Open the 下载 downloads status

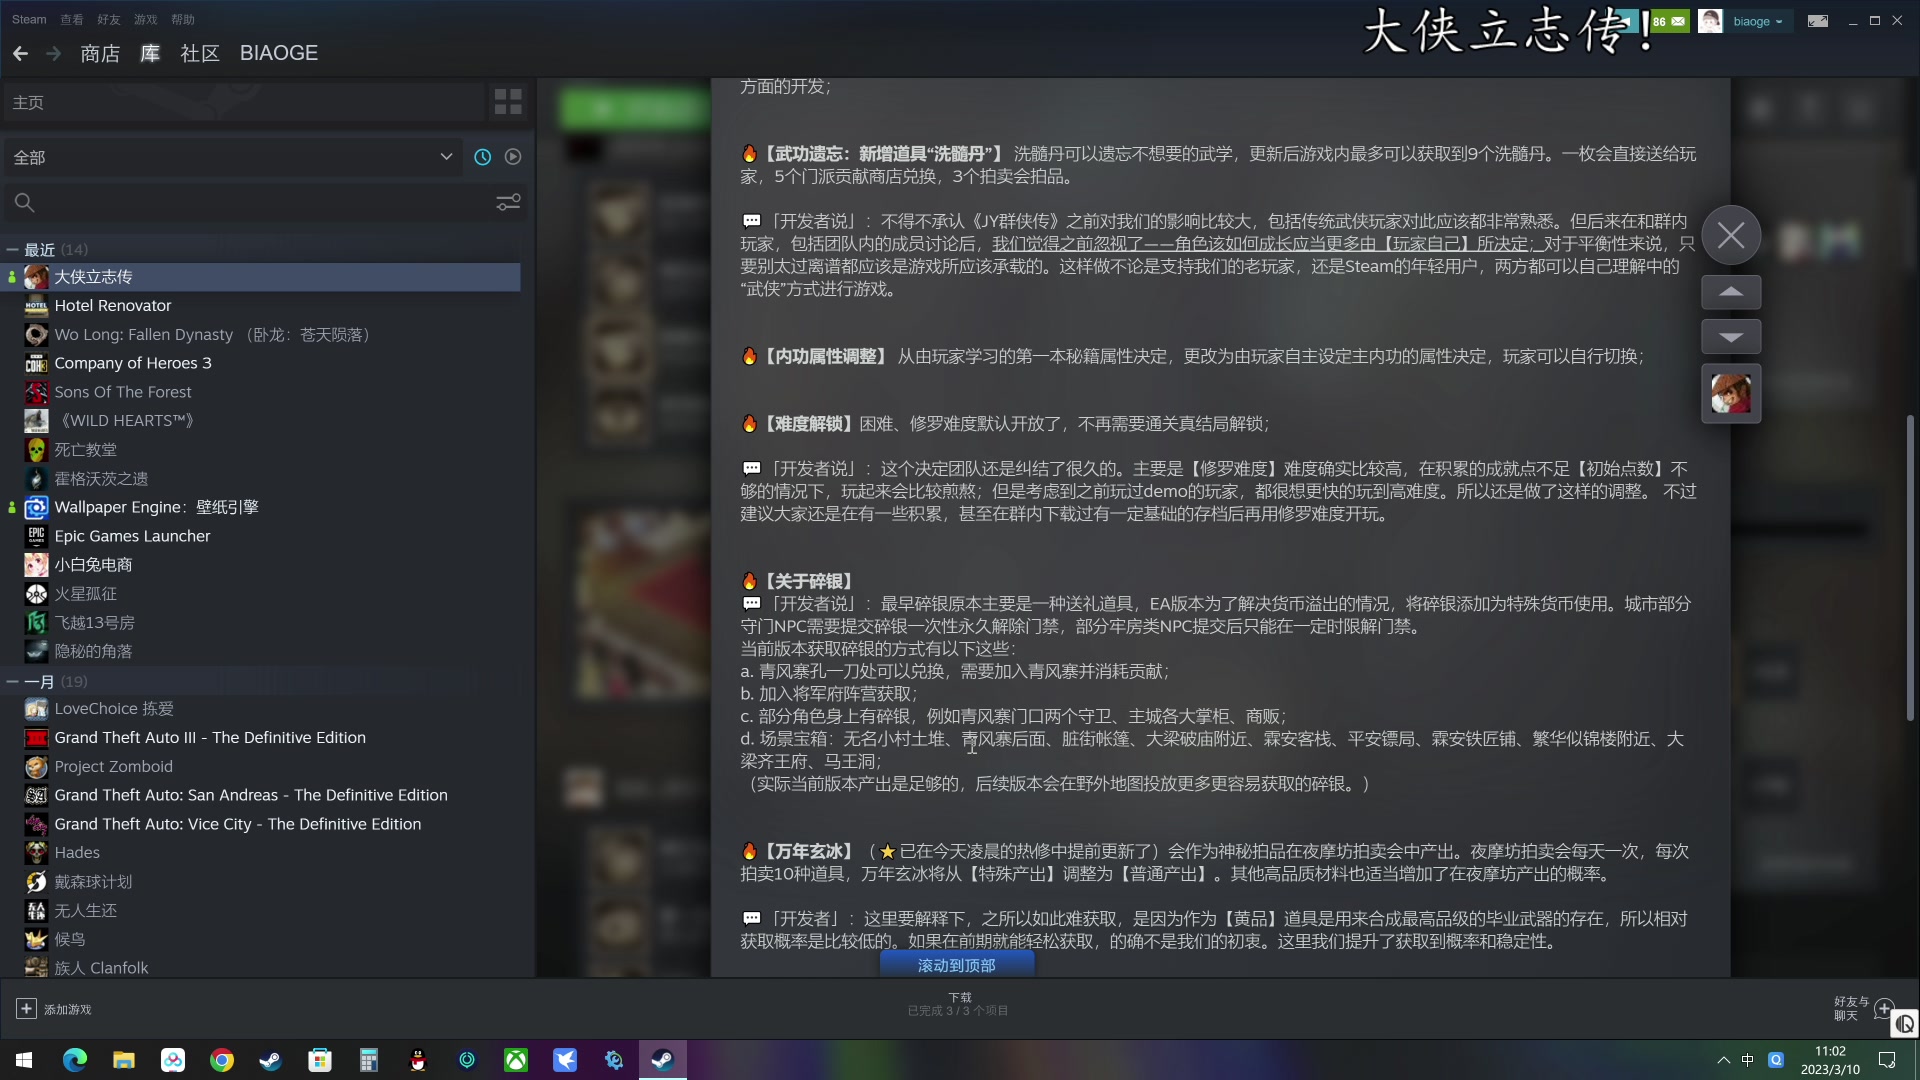pos(958,1004)
